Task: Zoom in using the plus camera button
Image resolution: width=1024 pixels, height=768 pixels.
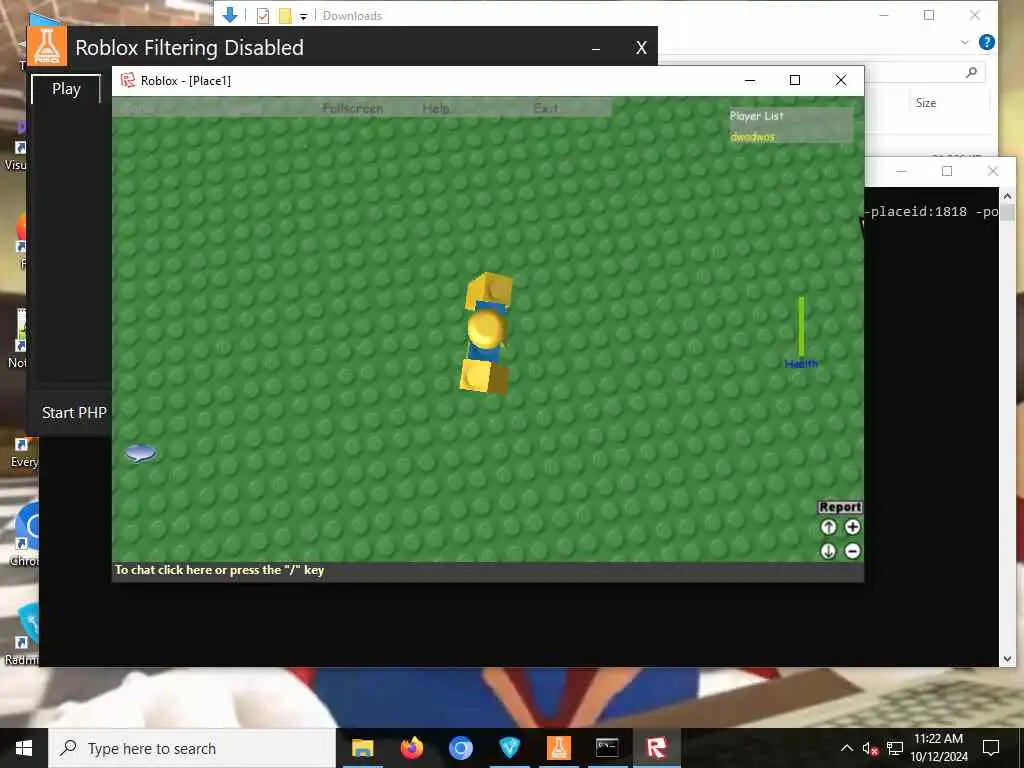Action: coord(852,527)
